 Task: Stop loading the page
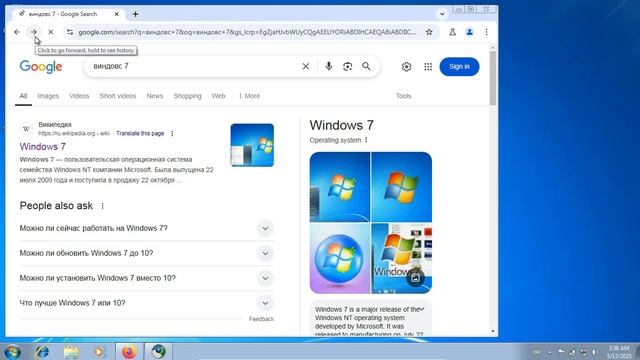pyautogui.click(x=51, y=32)
